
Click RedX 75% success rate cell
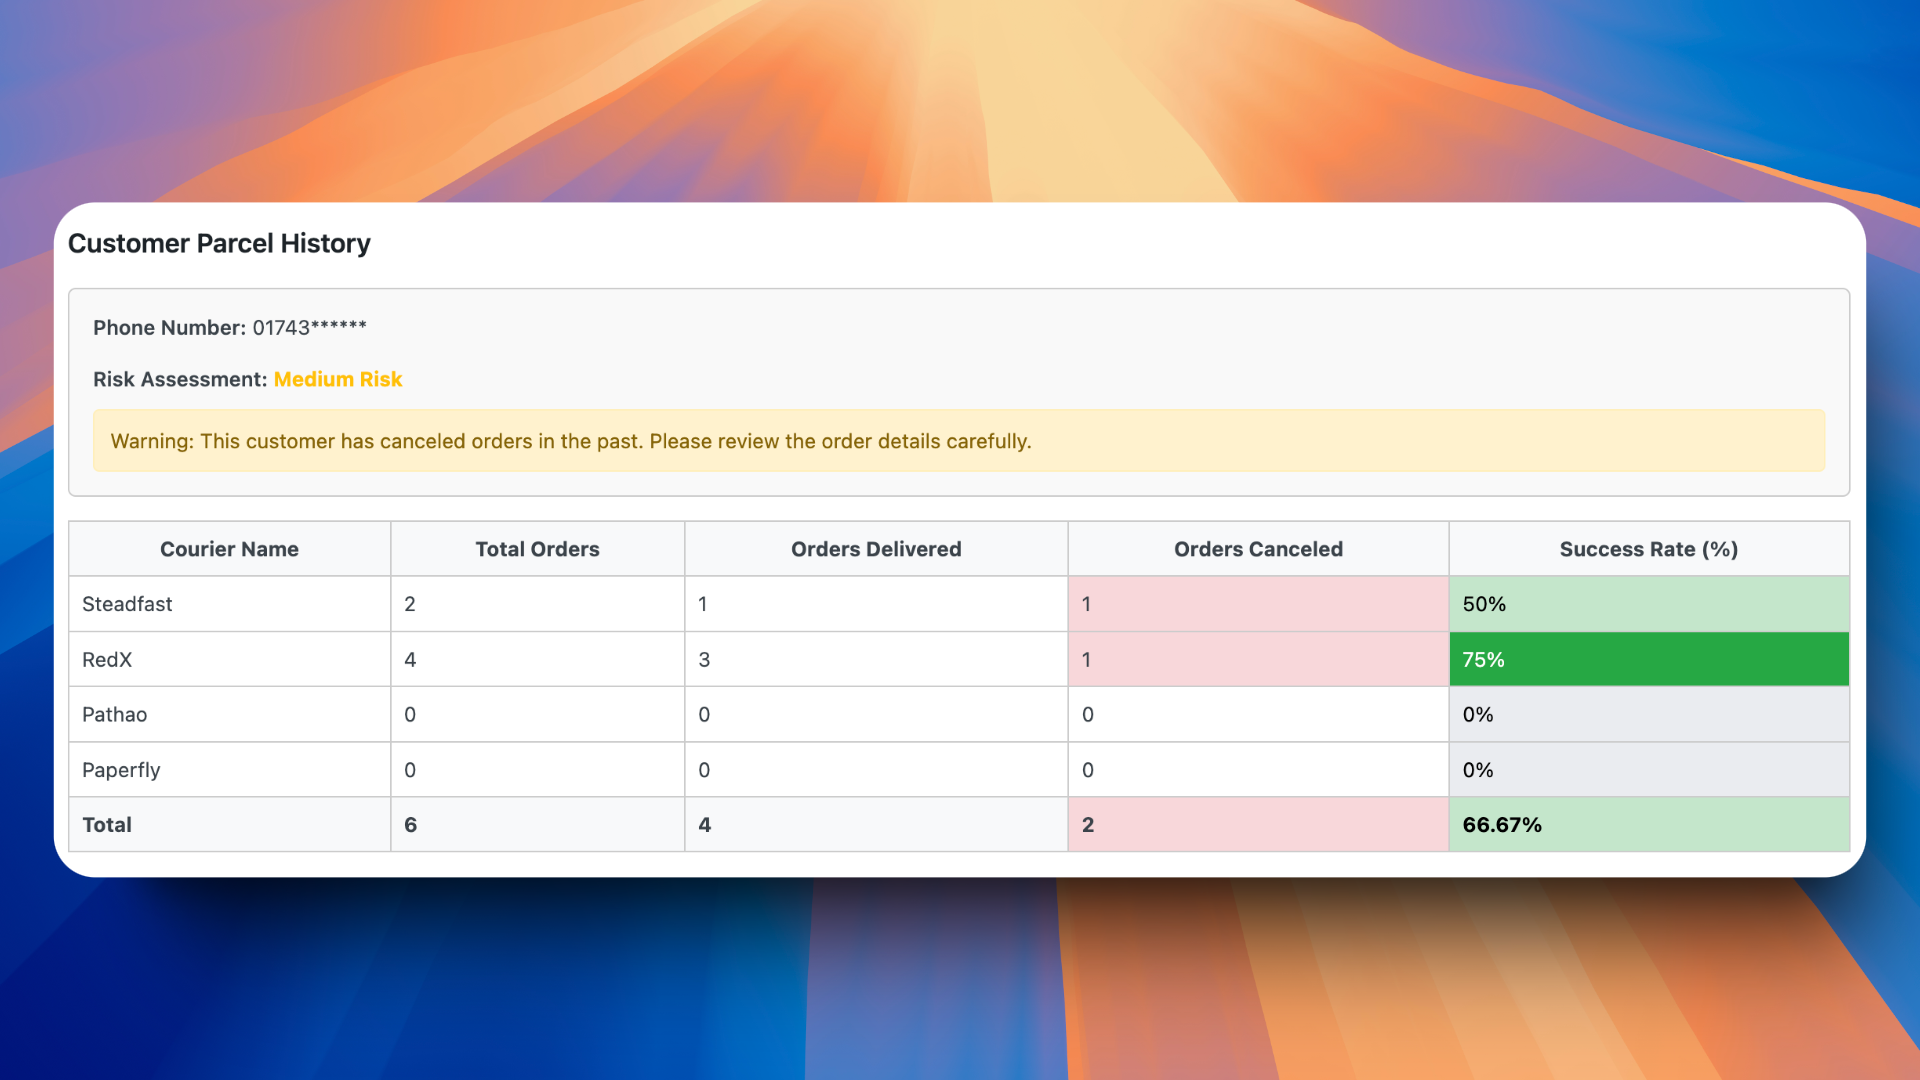pos(1649,659)
